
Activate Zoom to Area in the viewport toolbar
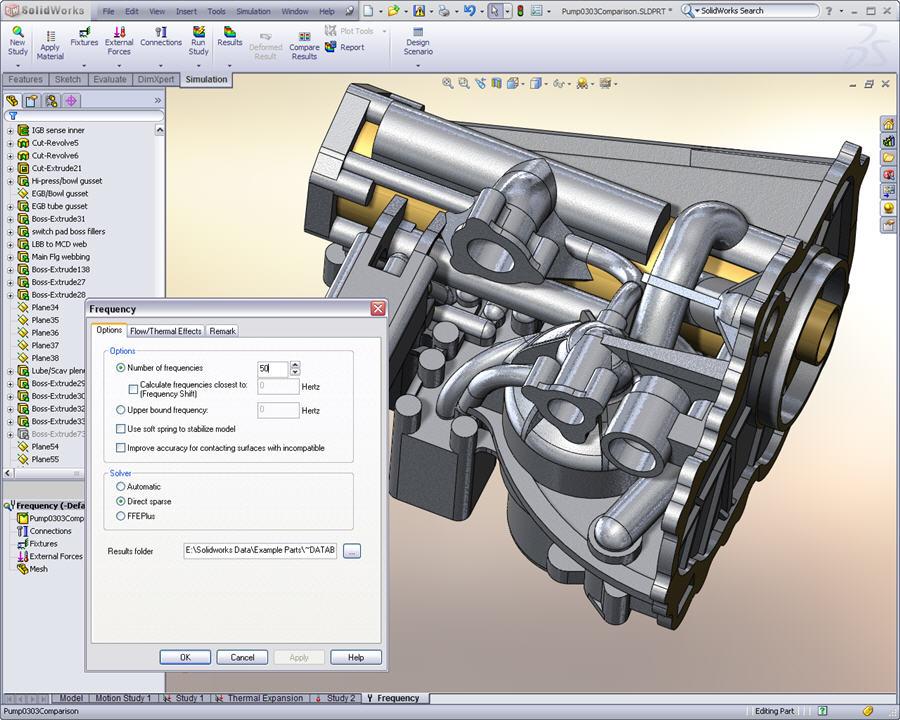click(x=463, y=84)
